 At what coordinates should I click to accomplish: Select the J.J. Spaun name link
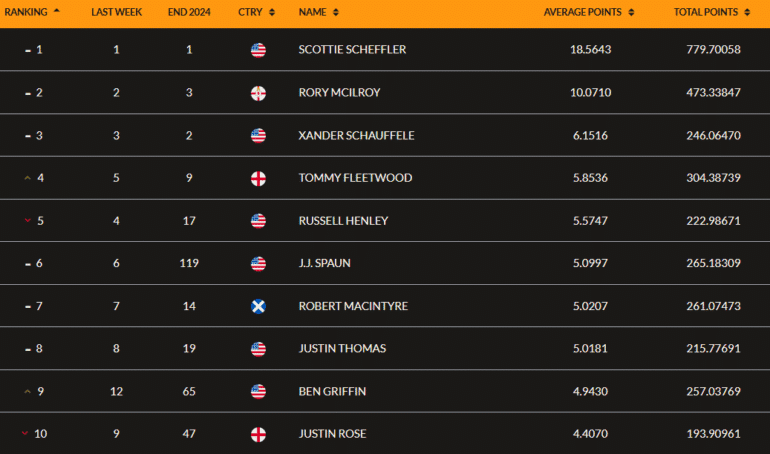324,263
